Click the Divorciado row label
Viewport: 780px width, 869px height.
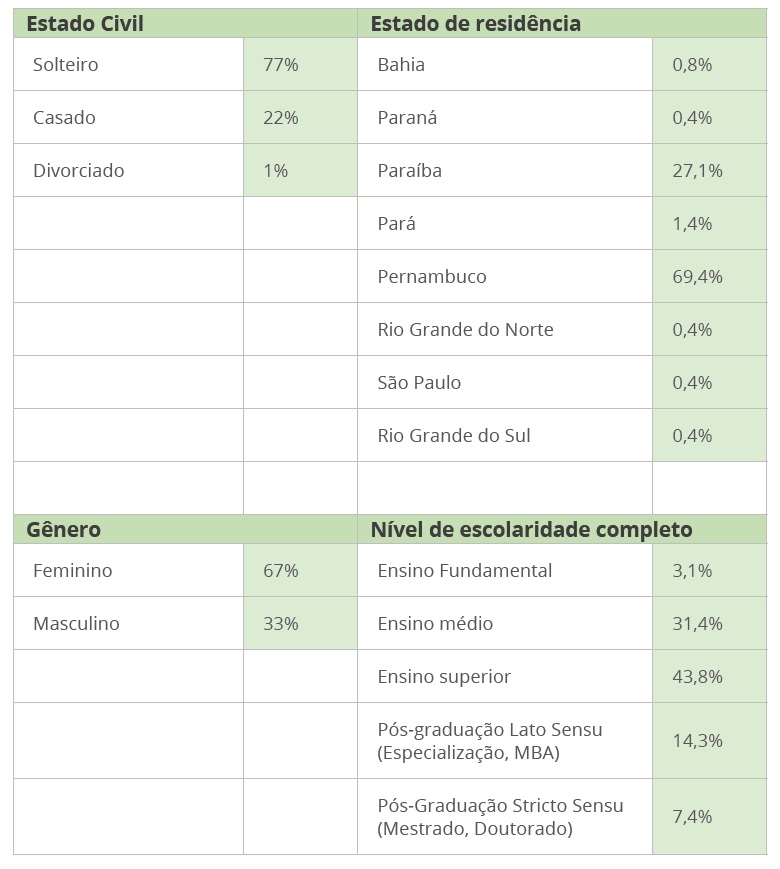tap(79, 171)
